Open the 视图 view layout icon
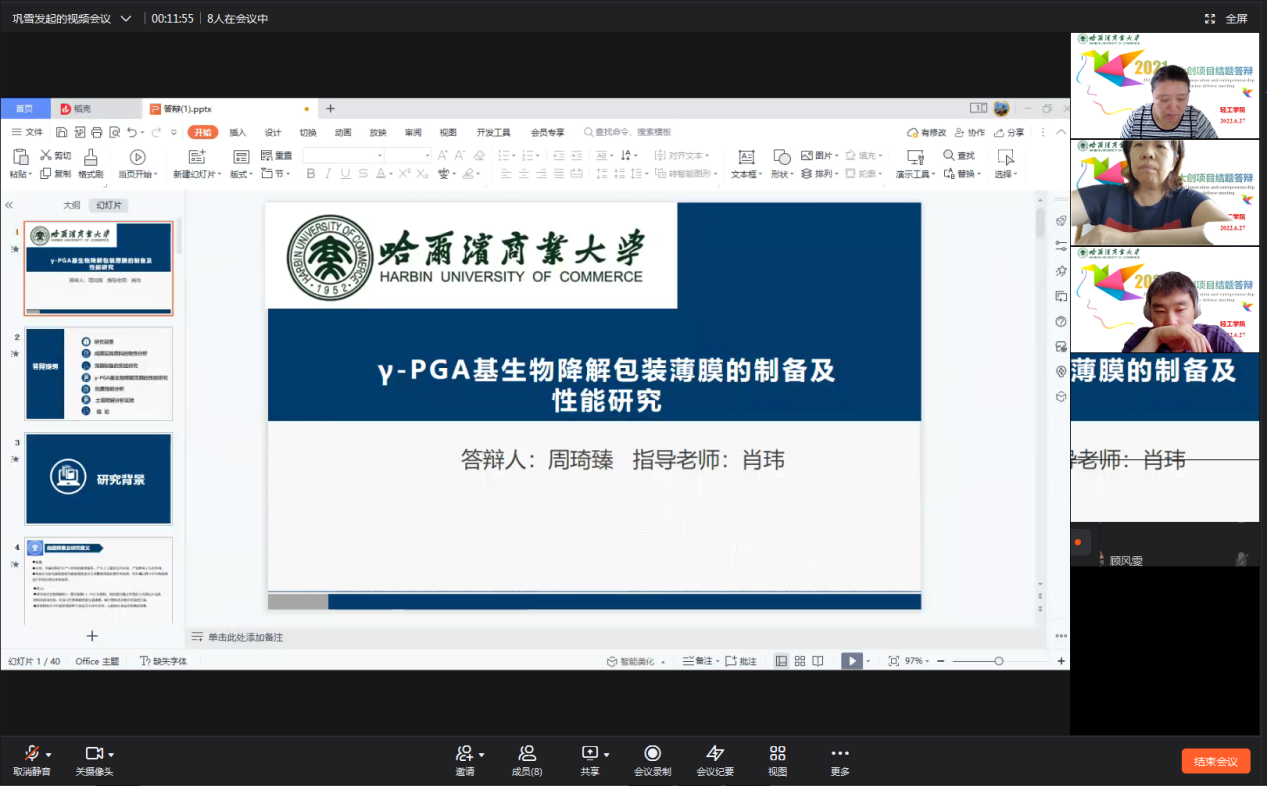Image resolution: width=1267 pixels, height=786 pixels. point(777,753)
